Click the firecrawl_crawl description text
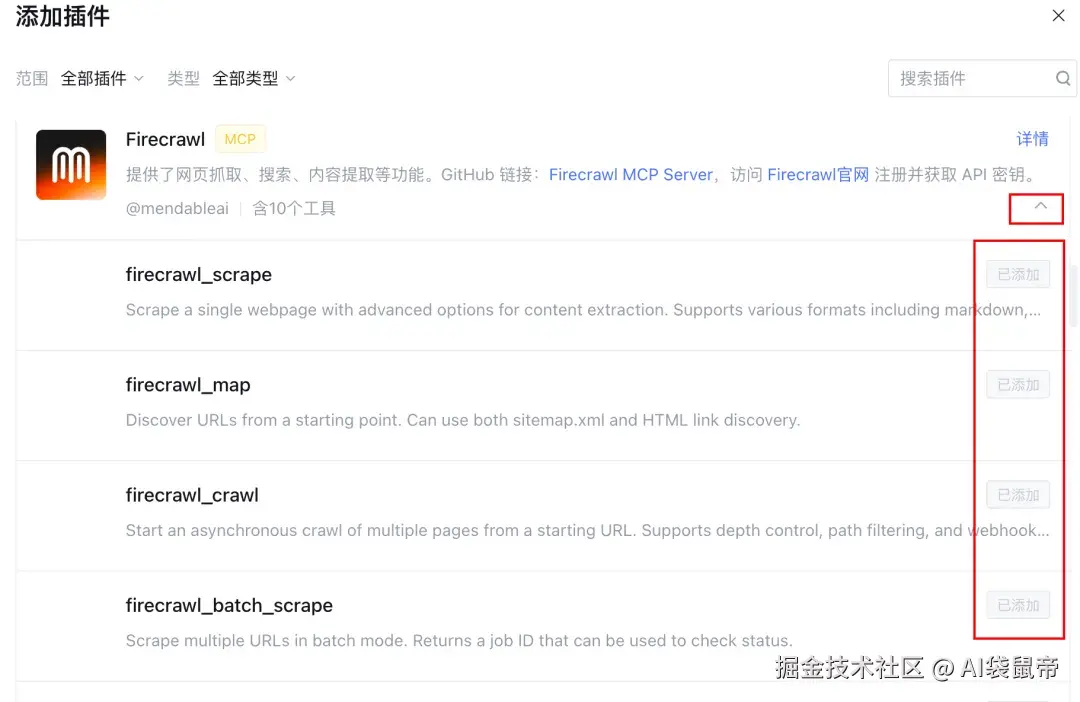The width and height of the screenshot is (1080, 702). click(x=588, y=530)
